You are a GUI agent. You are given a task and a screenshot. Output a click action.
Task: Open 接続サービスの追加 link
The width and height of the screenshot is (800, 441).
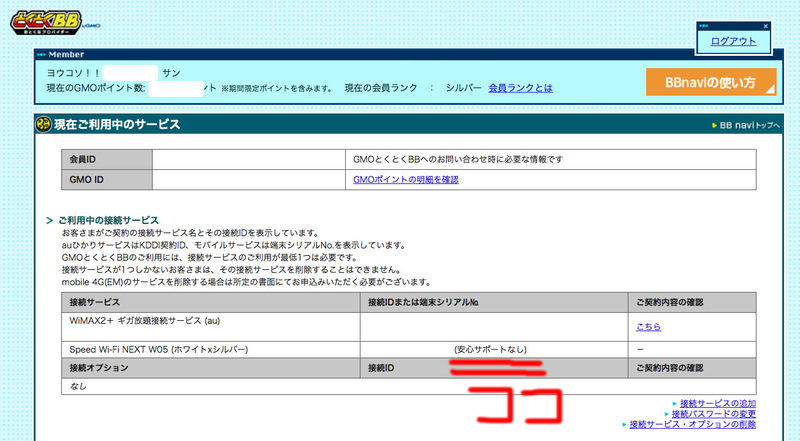(718, 404)
